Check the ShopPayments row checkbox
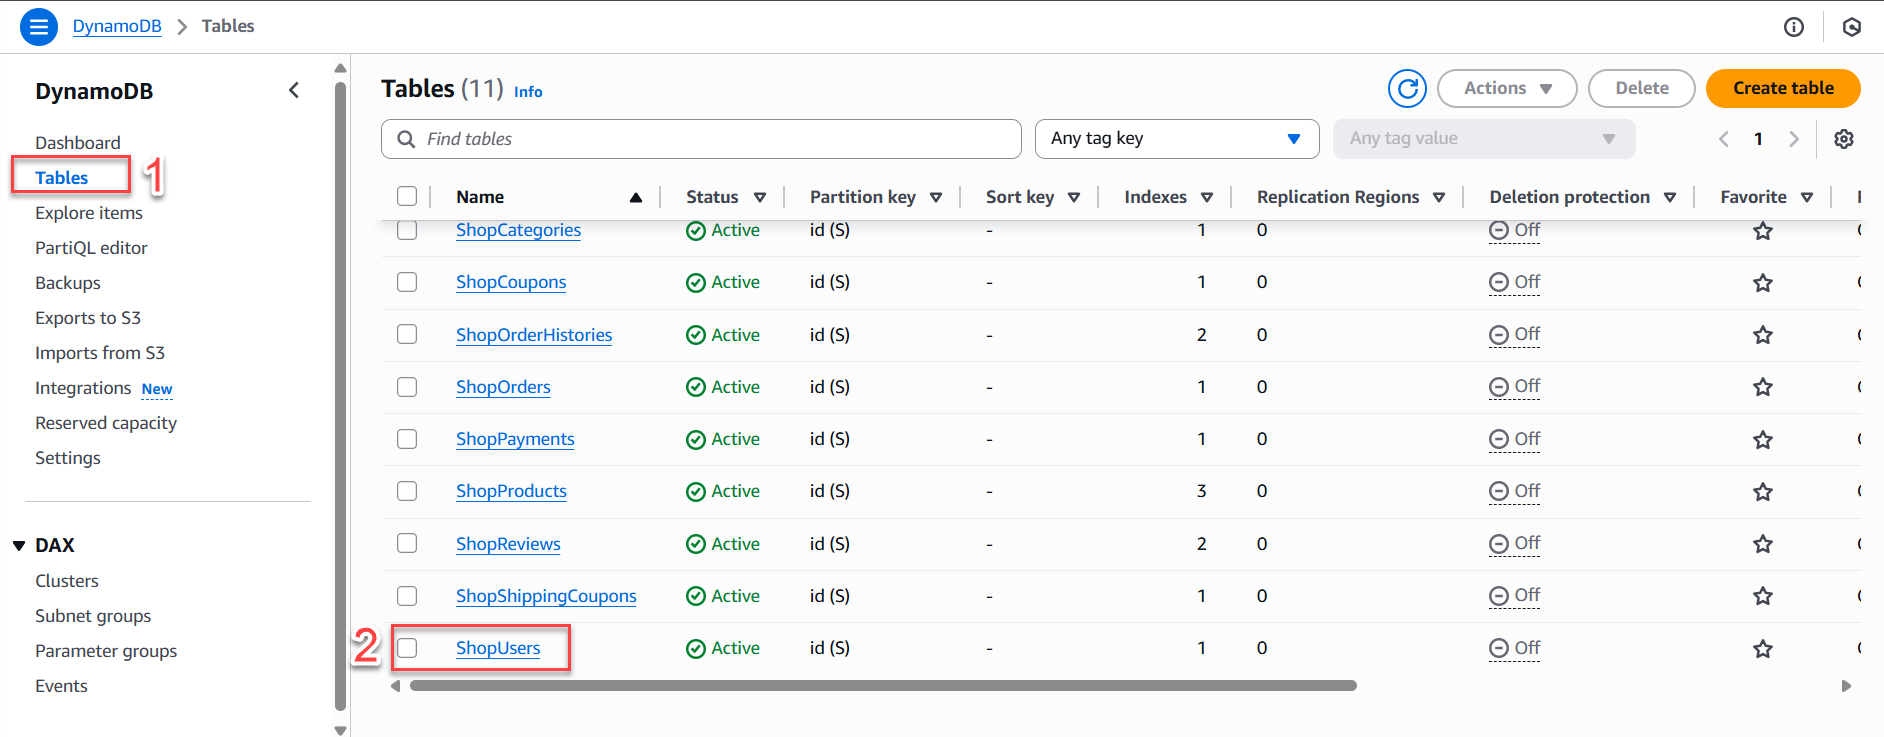Image resolution: width=1884 pixels, height=737 pixels. [x=407, y=439]
